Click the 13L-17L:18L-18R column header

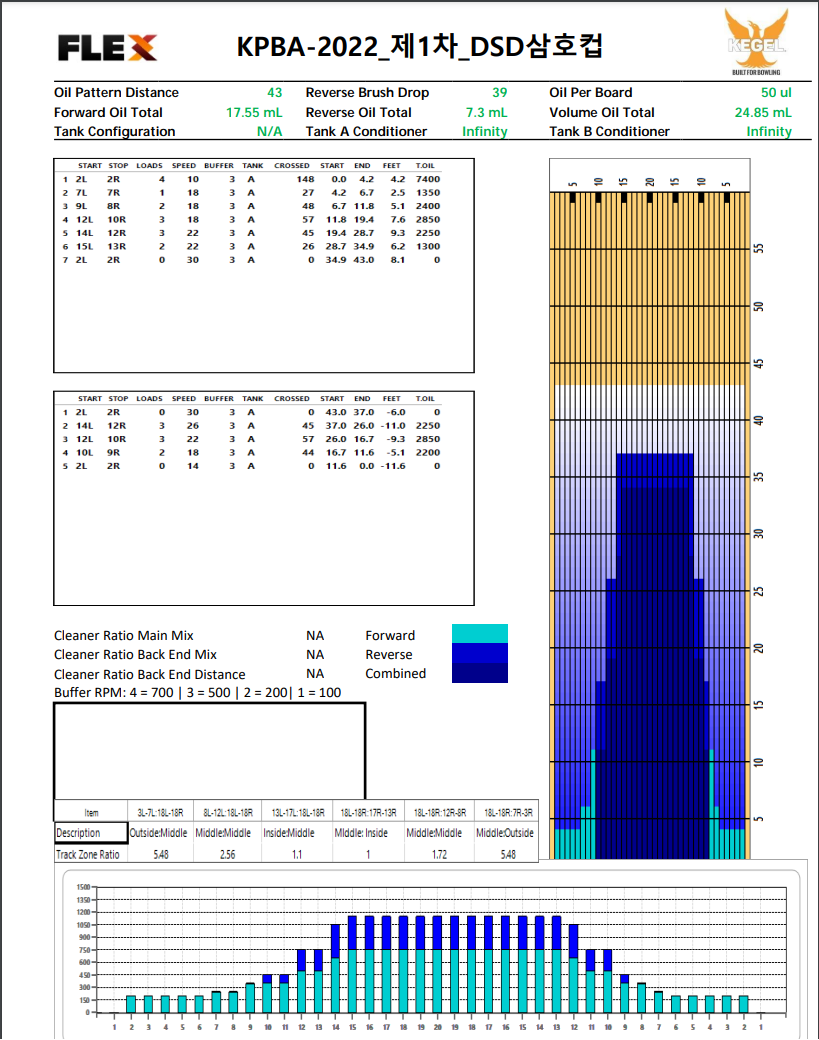pos(298,812)
